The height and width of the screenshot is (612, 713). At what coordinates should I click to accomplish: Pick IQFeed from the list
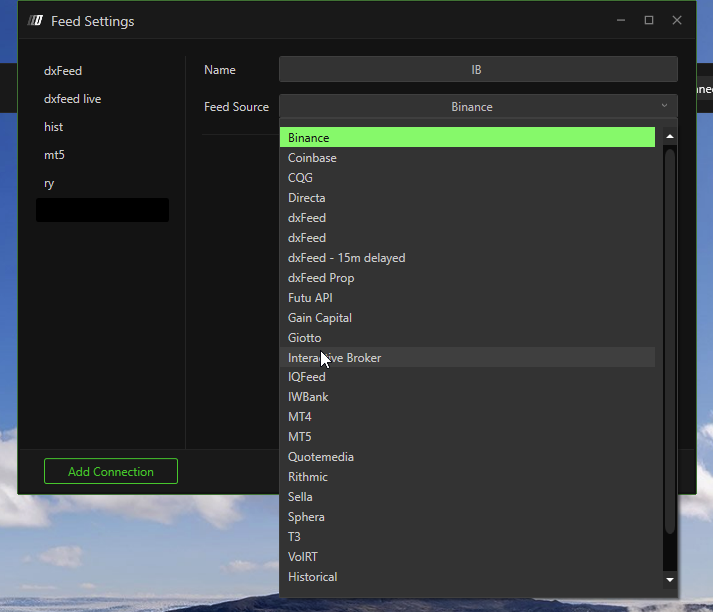point(306,377)
